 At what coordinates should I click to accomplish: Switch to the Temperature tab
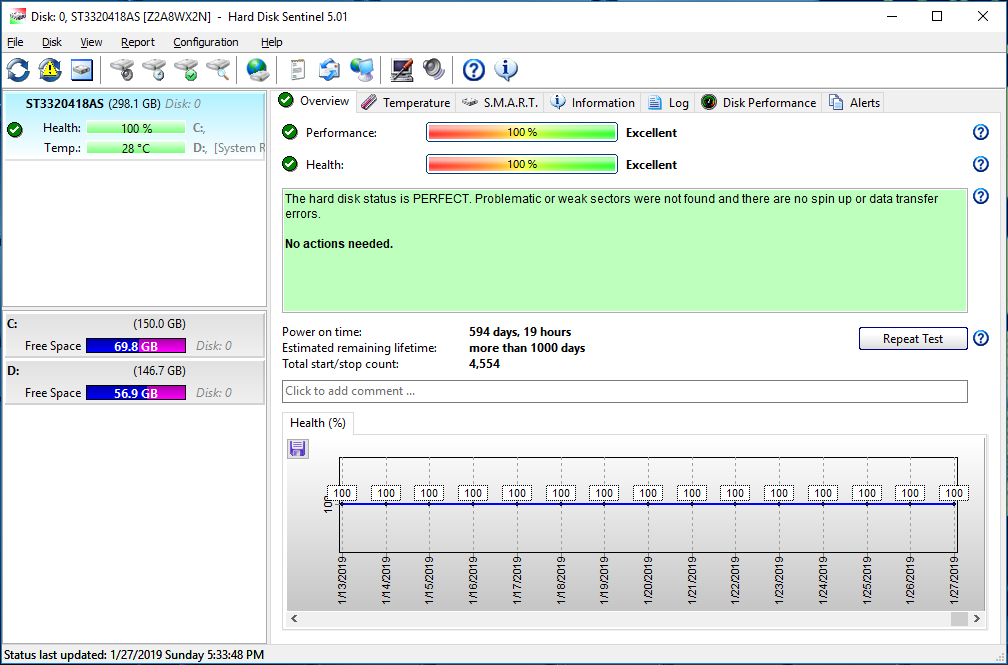point(406,103)
